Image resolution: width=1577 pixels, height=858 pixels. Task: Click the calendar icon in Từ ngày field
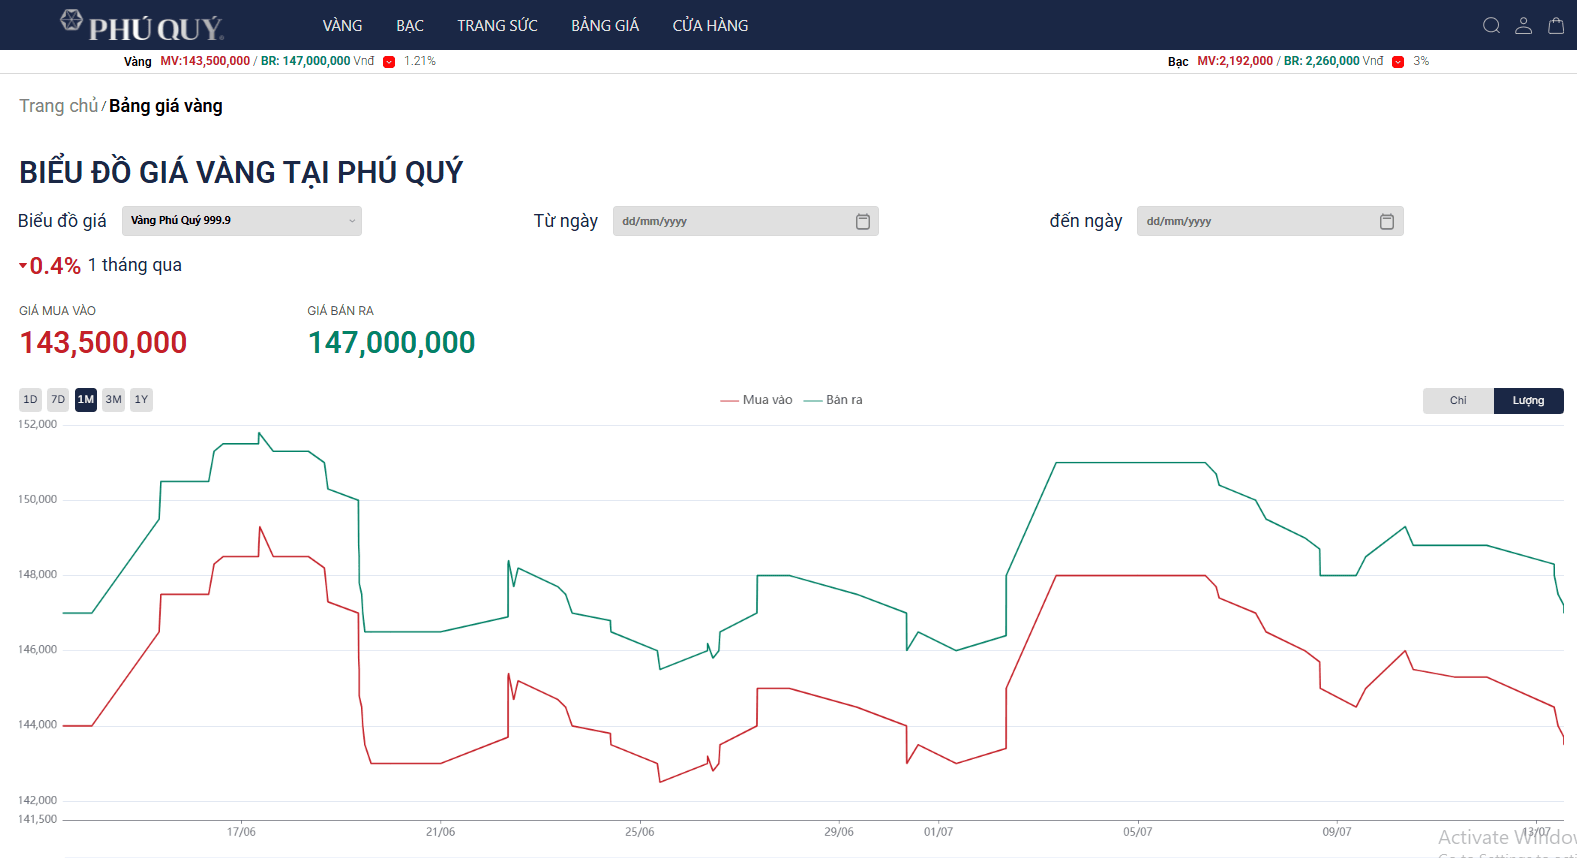click(x=863, y=221)
